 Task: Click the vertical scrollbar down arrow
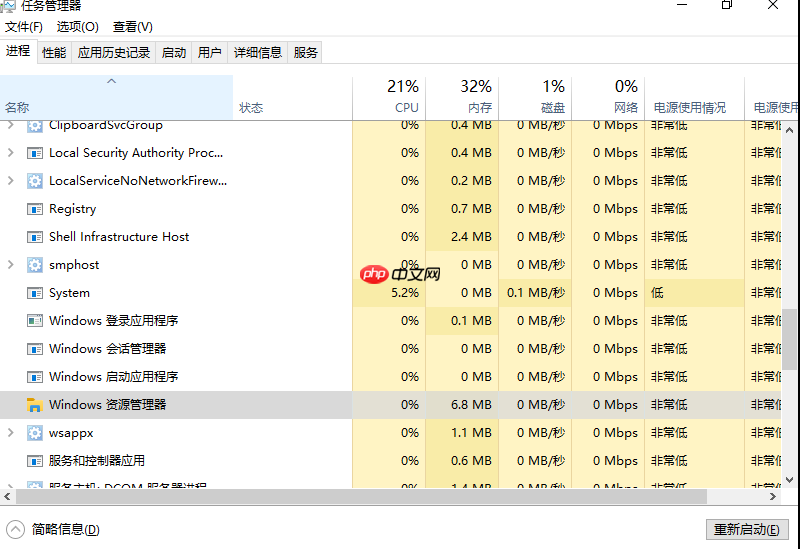click(789, 480)
